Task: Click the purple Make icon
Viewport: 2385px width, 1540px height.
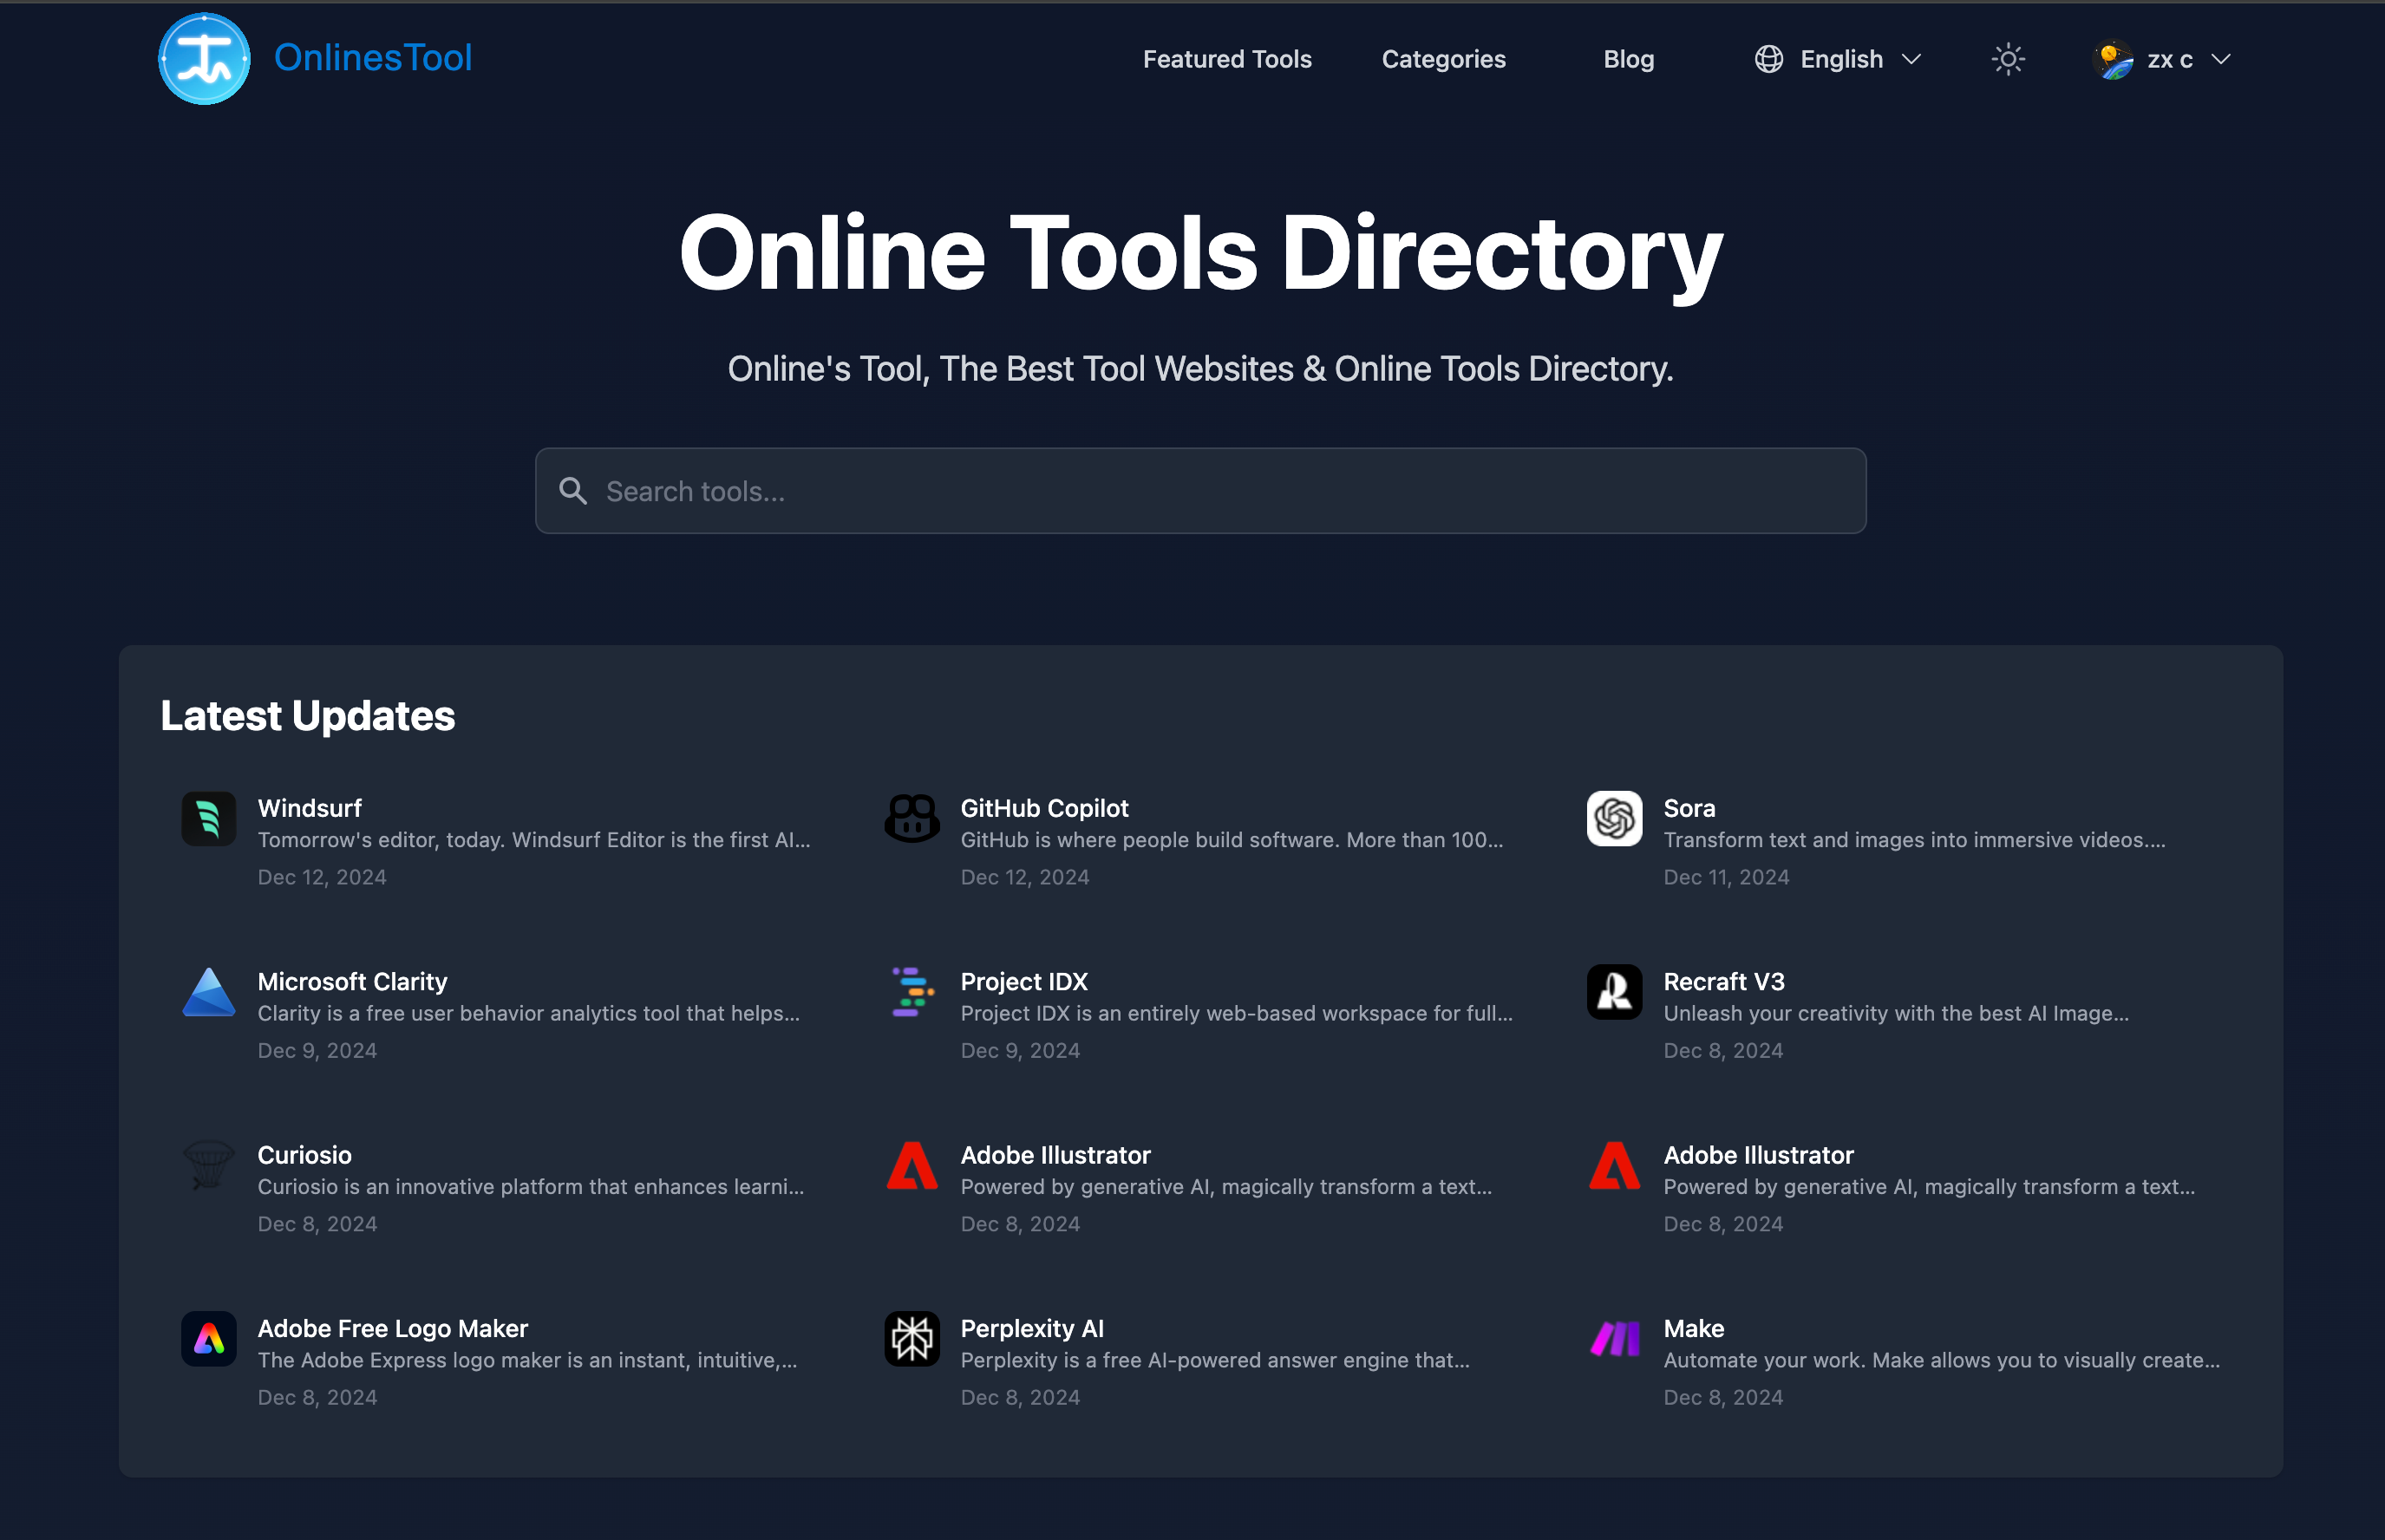Action: 1614,1339
